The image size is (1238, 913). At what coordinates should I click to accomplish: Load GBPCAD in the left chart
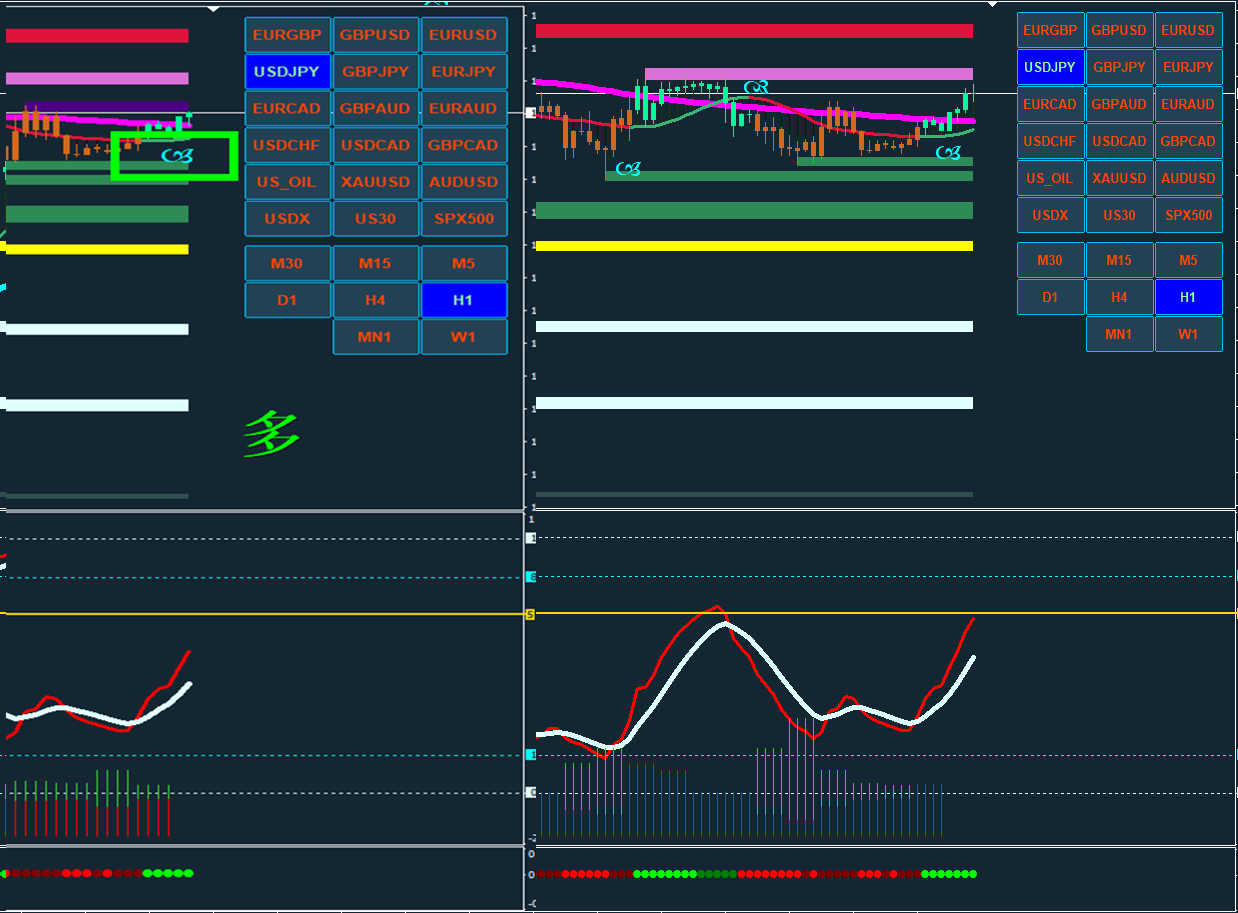[463, 145]
